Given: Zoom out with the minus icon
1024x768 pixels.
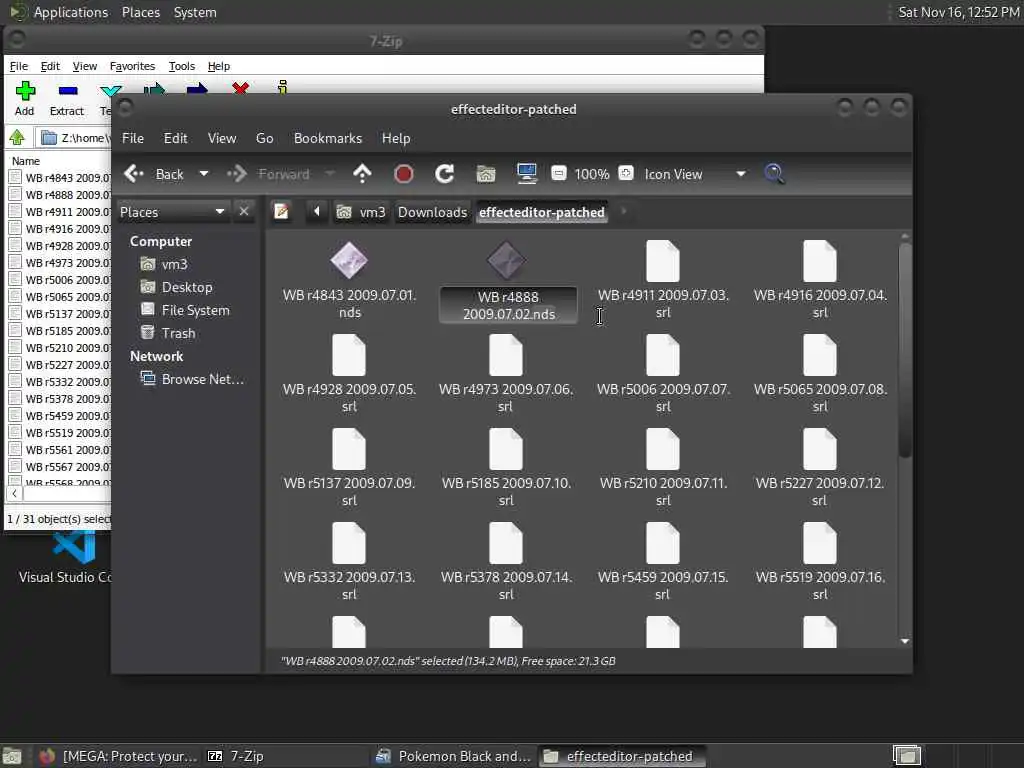Looking at the screenshot, I should (x=558, y=173).
